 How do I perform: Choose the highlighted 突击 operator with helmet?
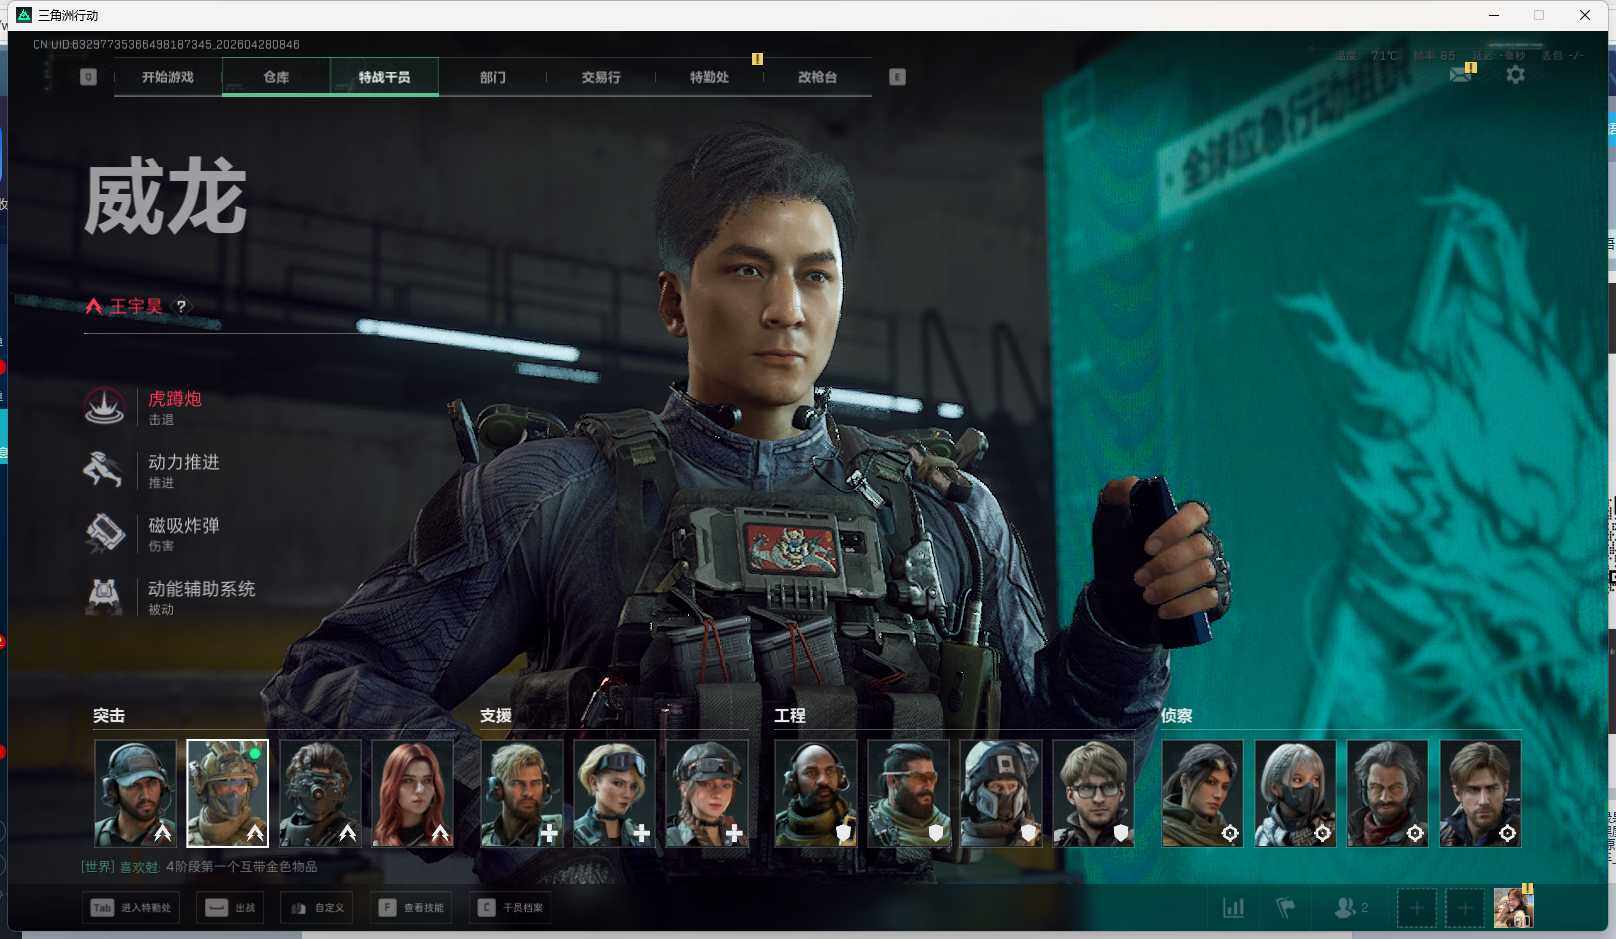[227, 793]
